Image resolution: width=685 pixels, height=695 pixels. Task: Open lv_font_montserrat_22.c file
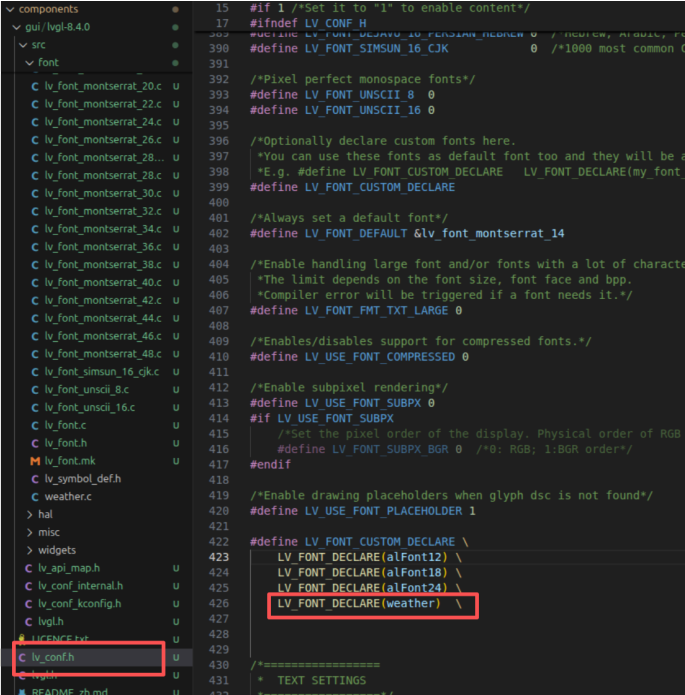point(103,104)
